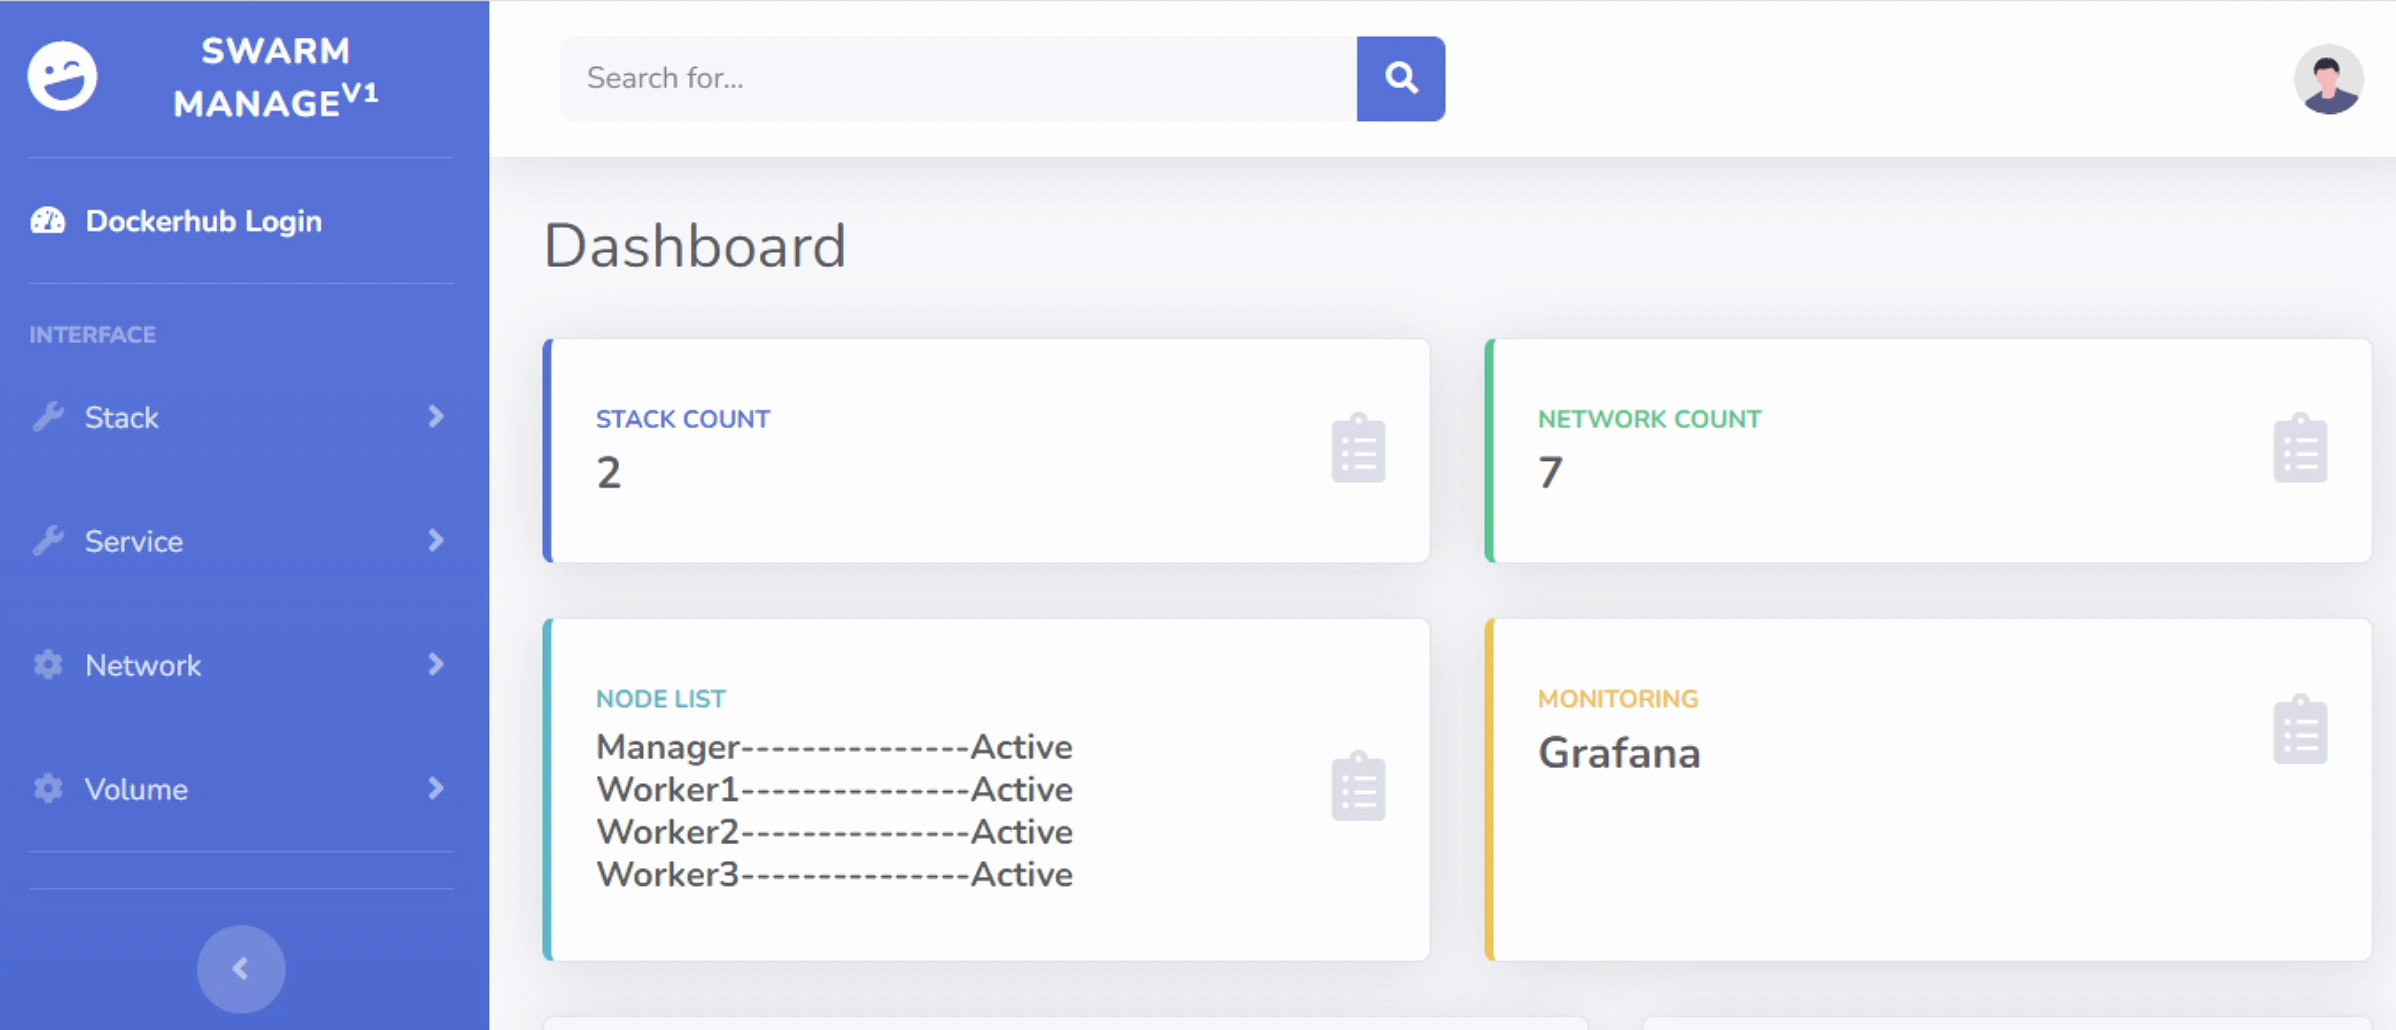Open the user avatar profile menu
Image resolution: width=2396 pixels, height=1030 pixels.
tap(2328, 79)
